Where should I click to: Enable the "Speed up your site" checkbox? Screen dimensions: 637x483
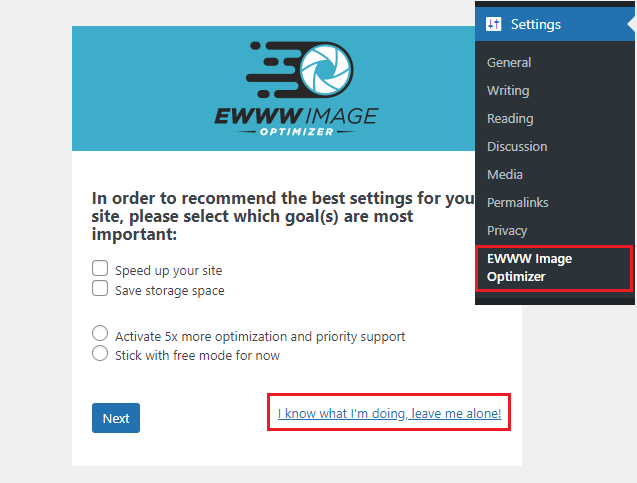point(100,269)
